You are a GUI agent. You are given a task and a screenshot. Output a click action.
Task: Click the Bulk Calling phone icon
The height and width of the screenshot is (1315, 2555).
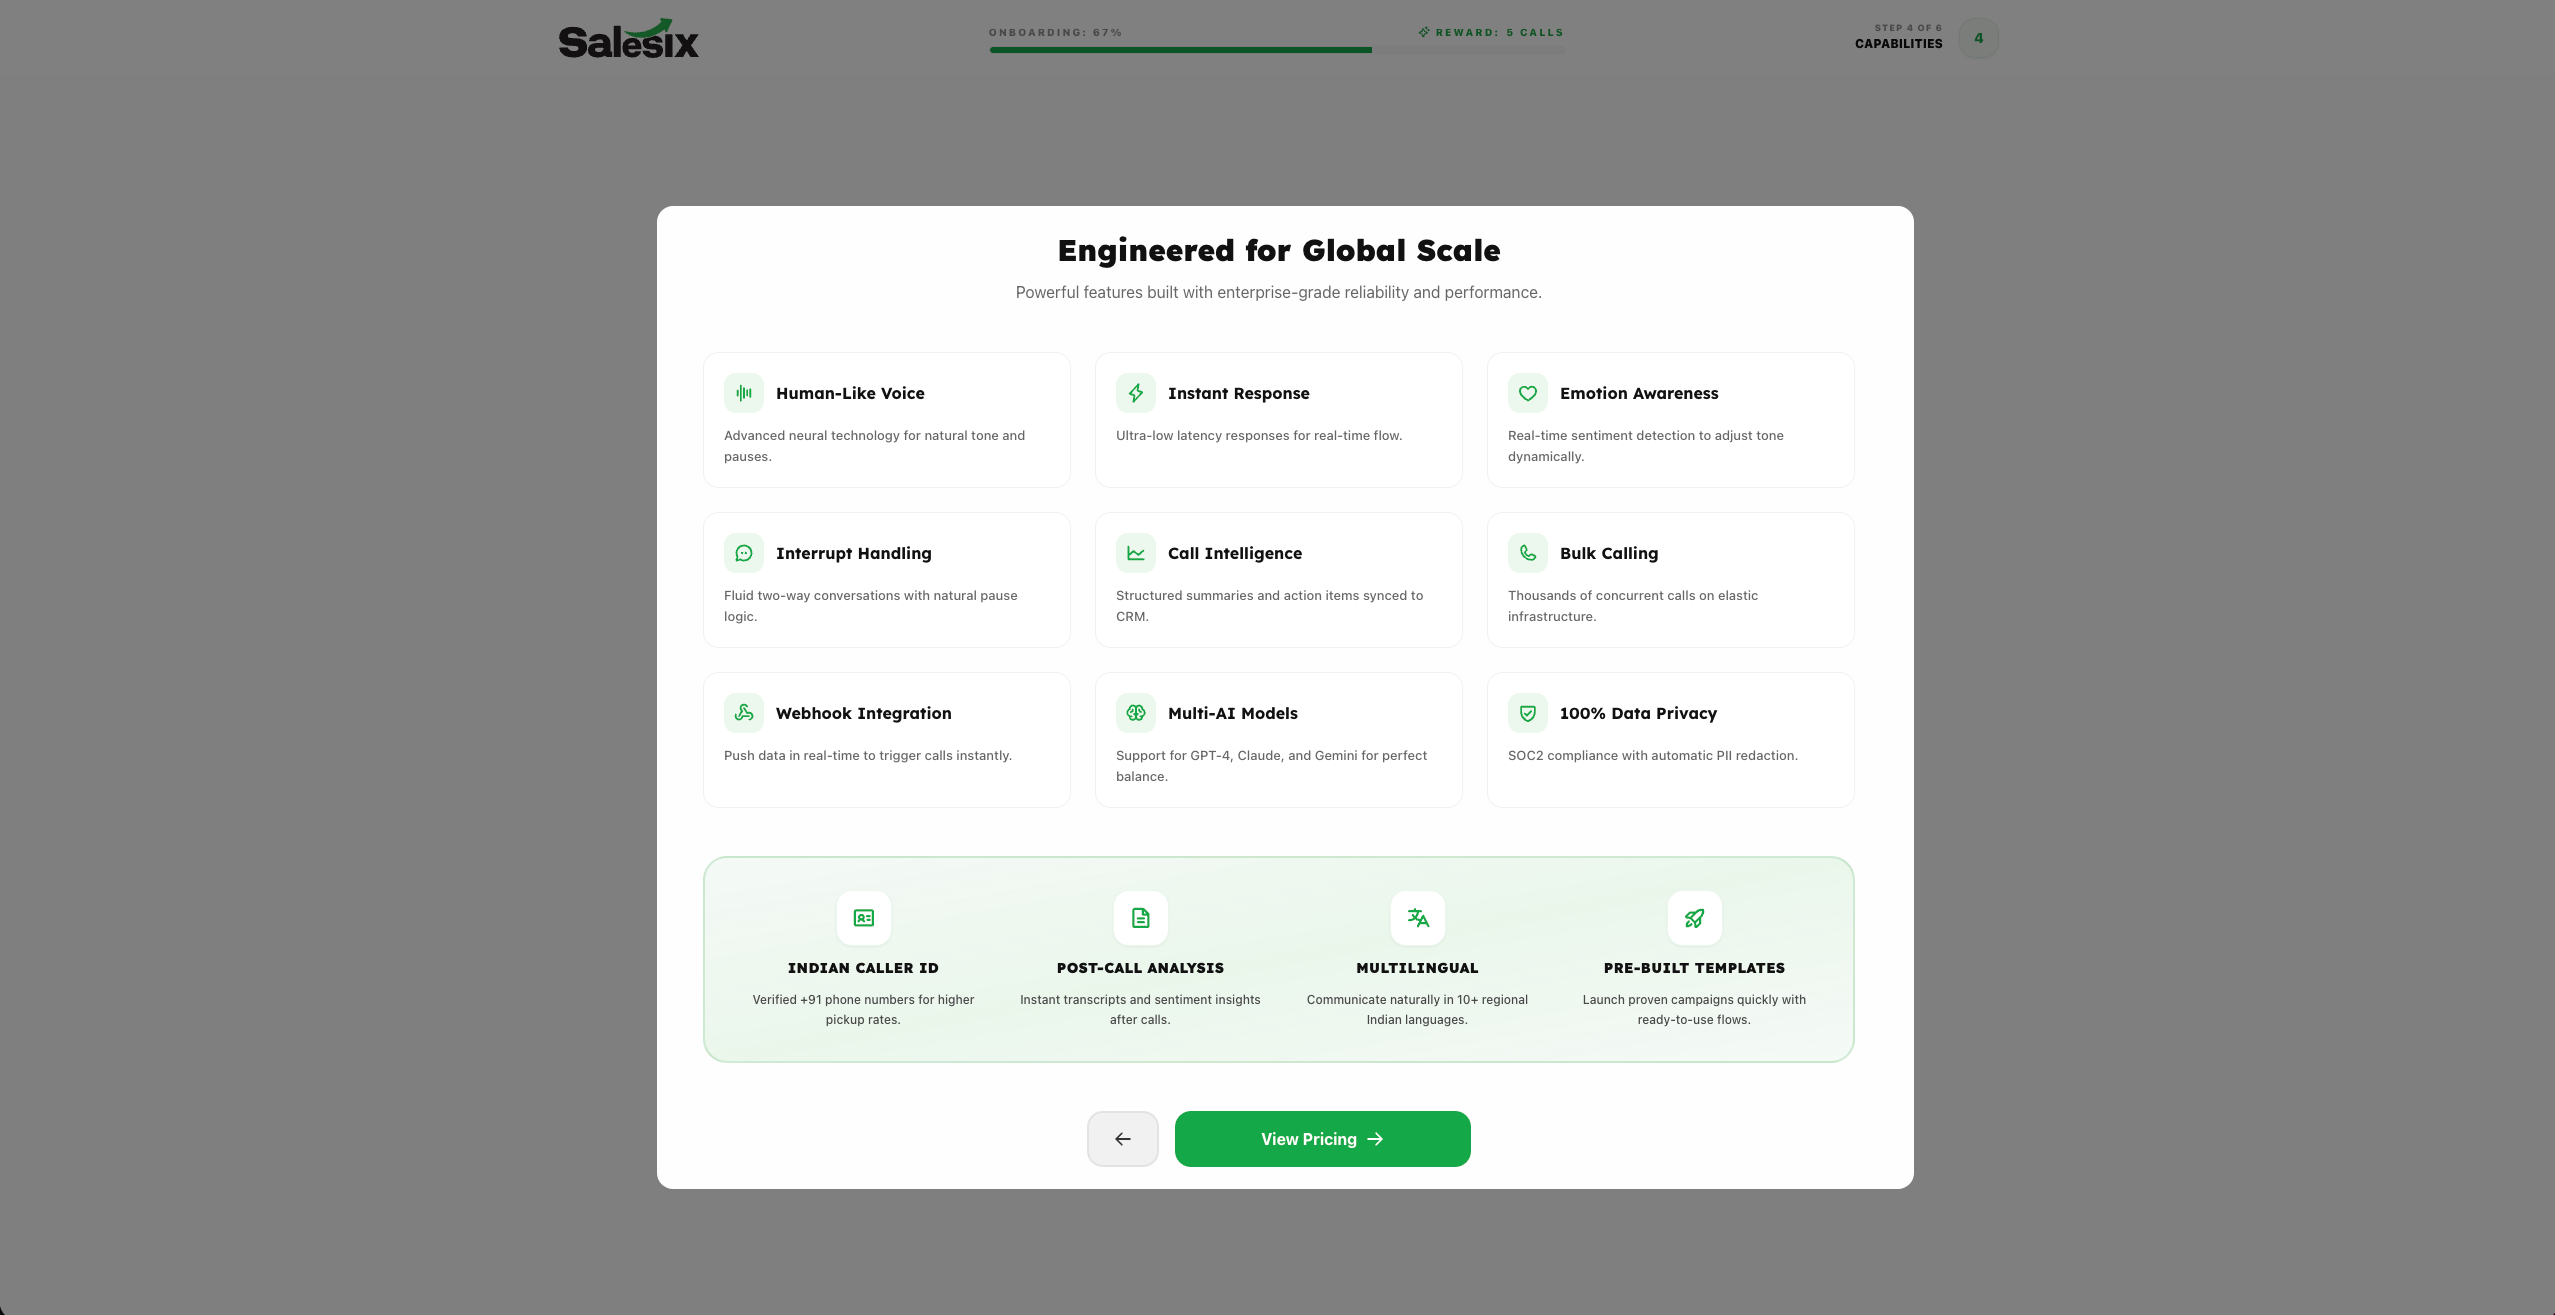point(1527,552)
